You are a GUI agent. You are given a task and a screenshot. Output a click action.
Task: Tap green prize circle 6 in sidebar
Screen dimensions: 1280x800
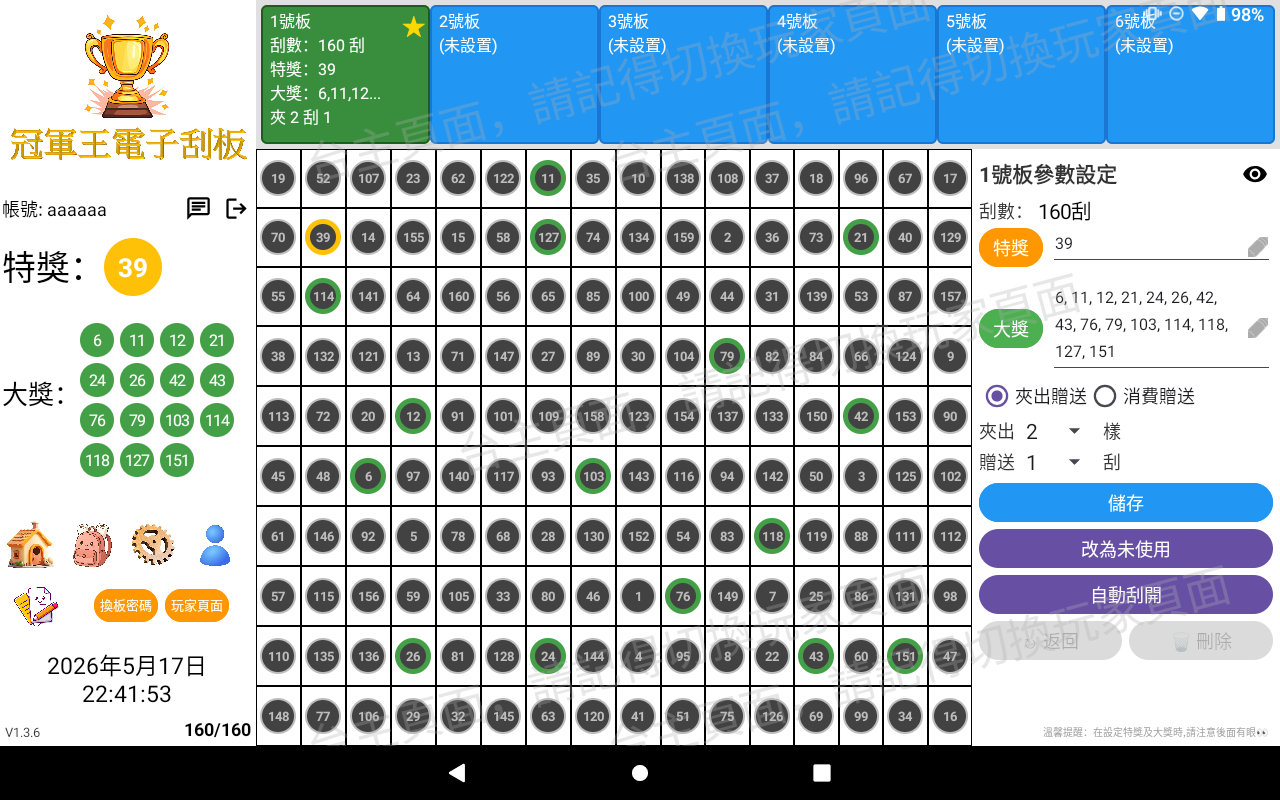(97, 340)
